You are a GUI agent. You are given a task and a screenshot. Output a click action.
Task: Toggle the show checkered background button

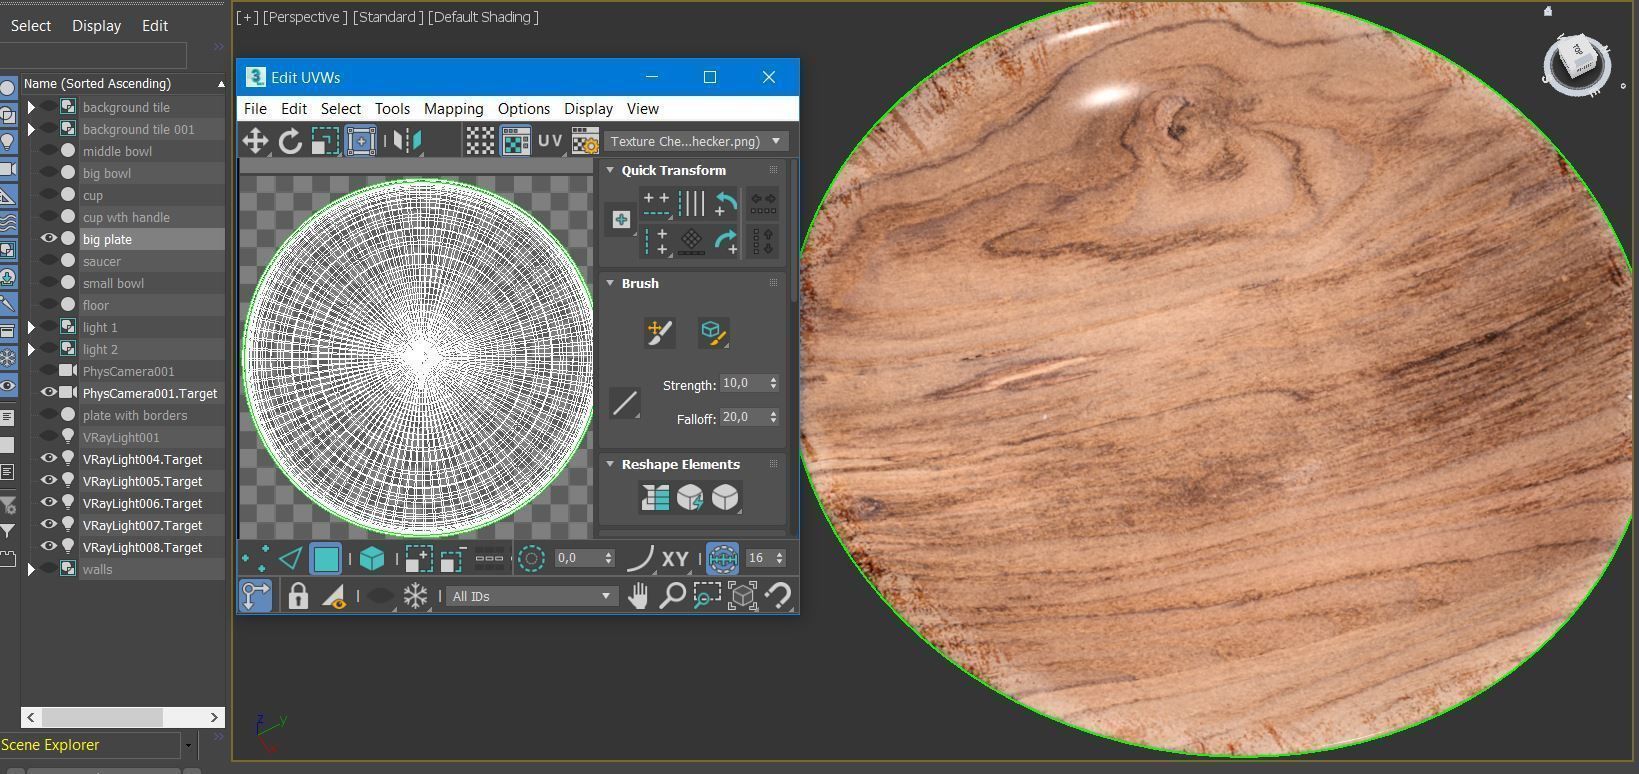(x=479, y=141)
